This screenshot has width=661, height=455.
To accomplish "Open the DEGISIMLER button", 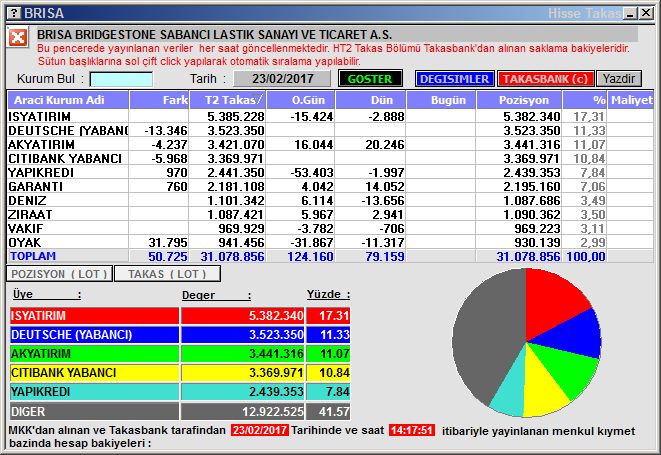I will click(454, 79).
